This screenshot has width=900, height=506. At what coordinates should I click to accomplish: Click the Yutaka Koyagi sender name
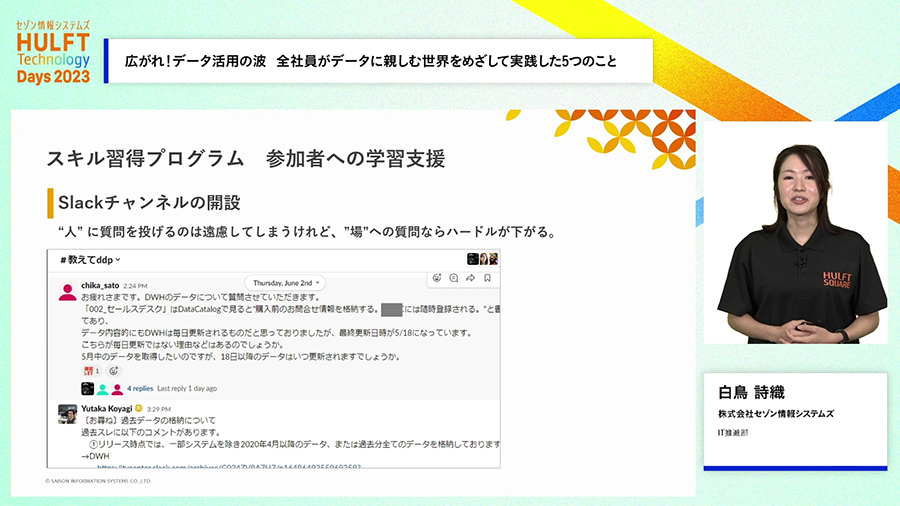(x=108, y=408)
